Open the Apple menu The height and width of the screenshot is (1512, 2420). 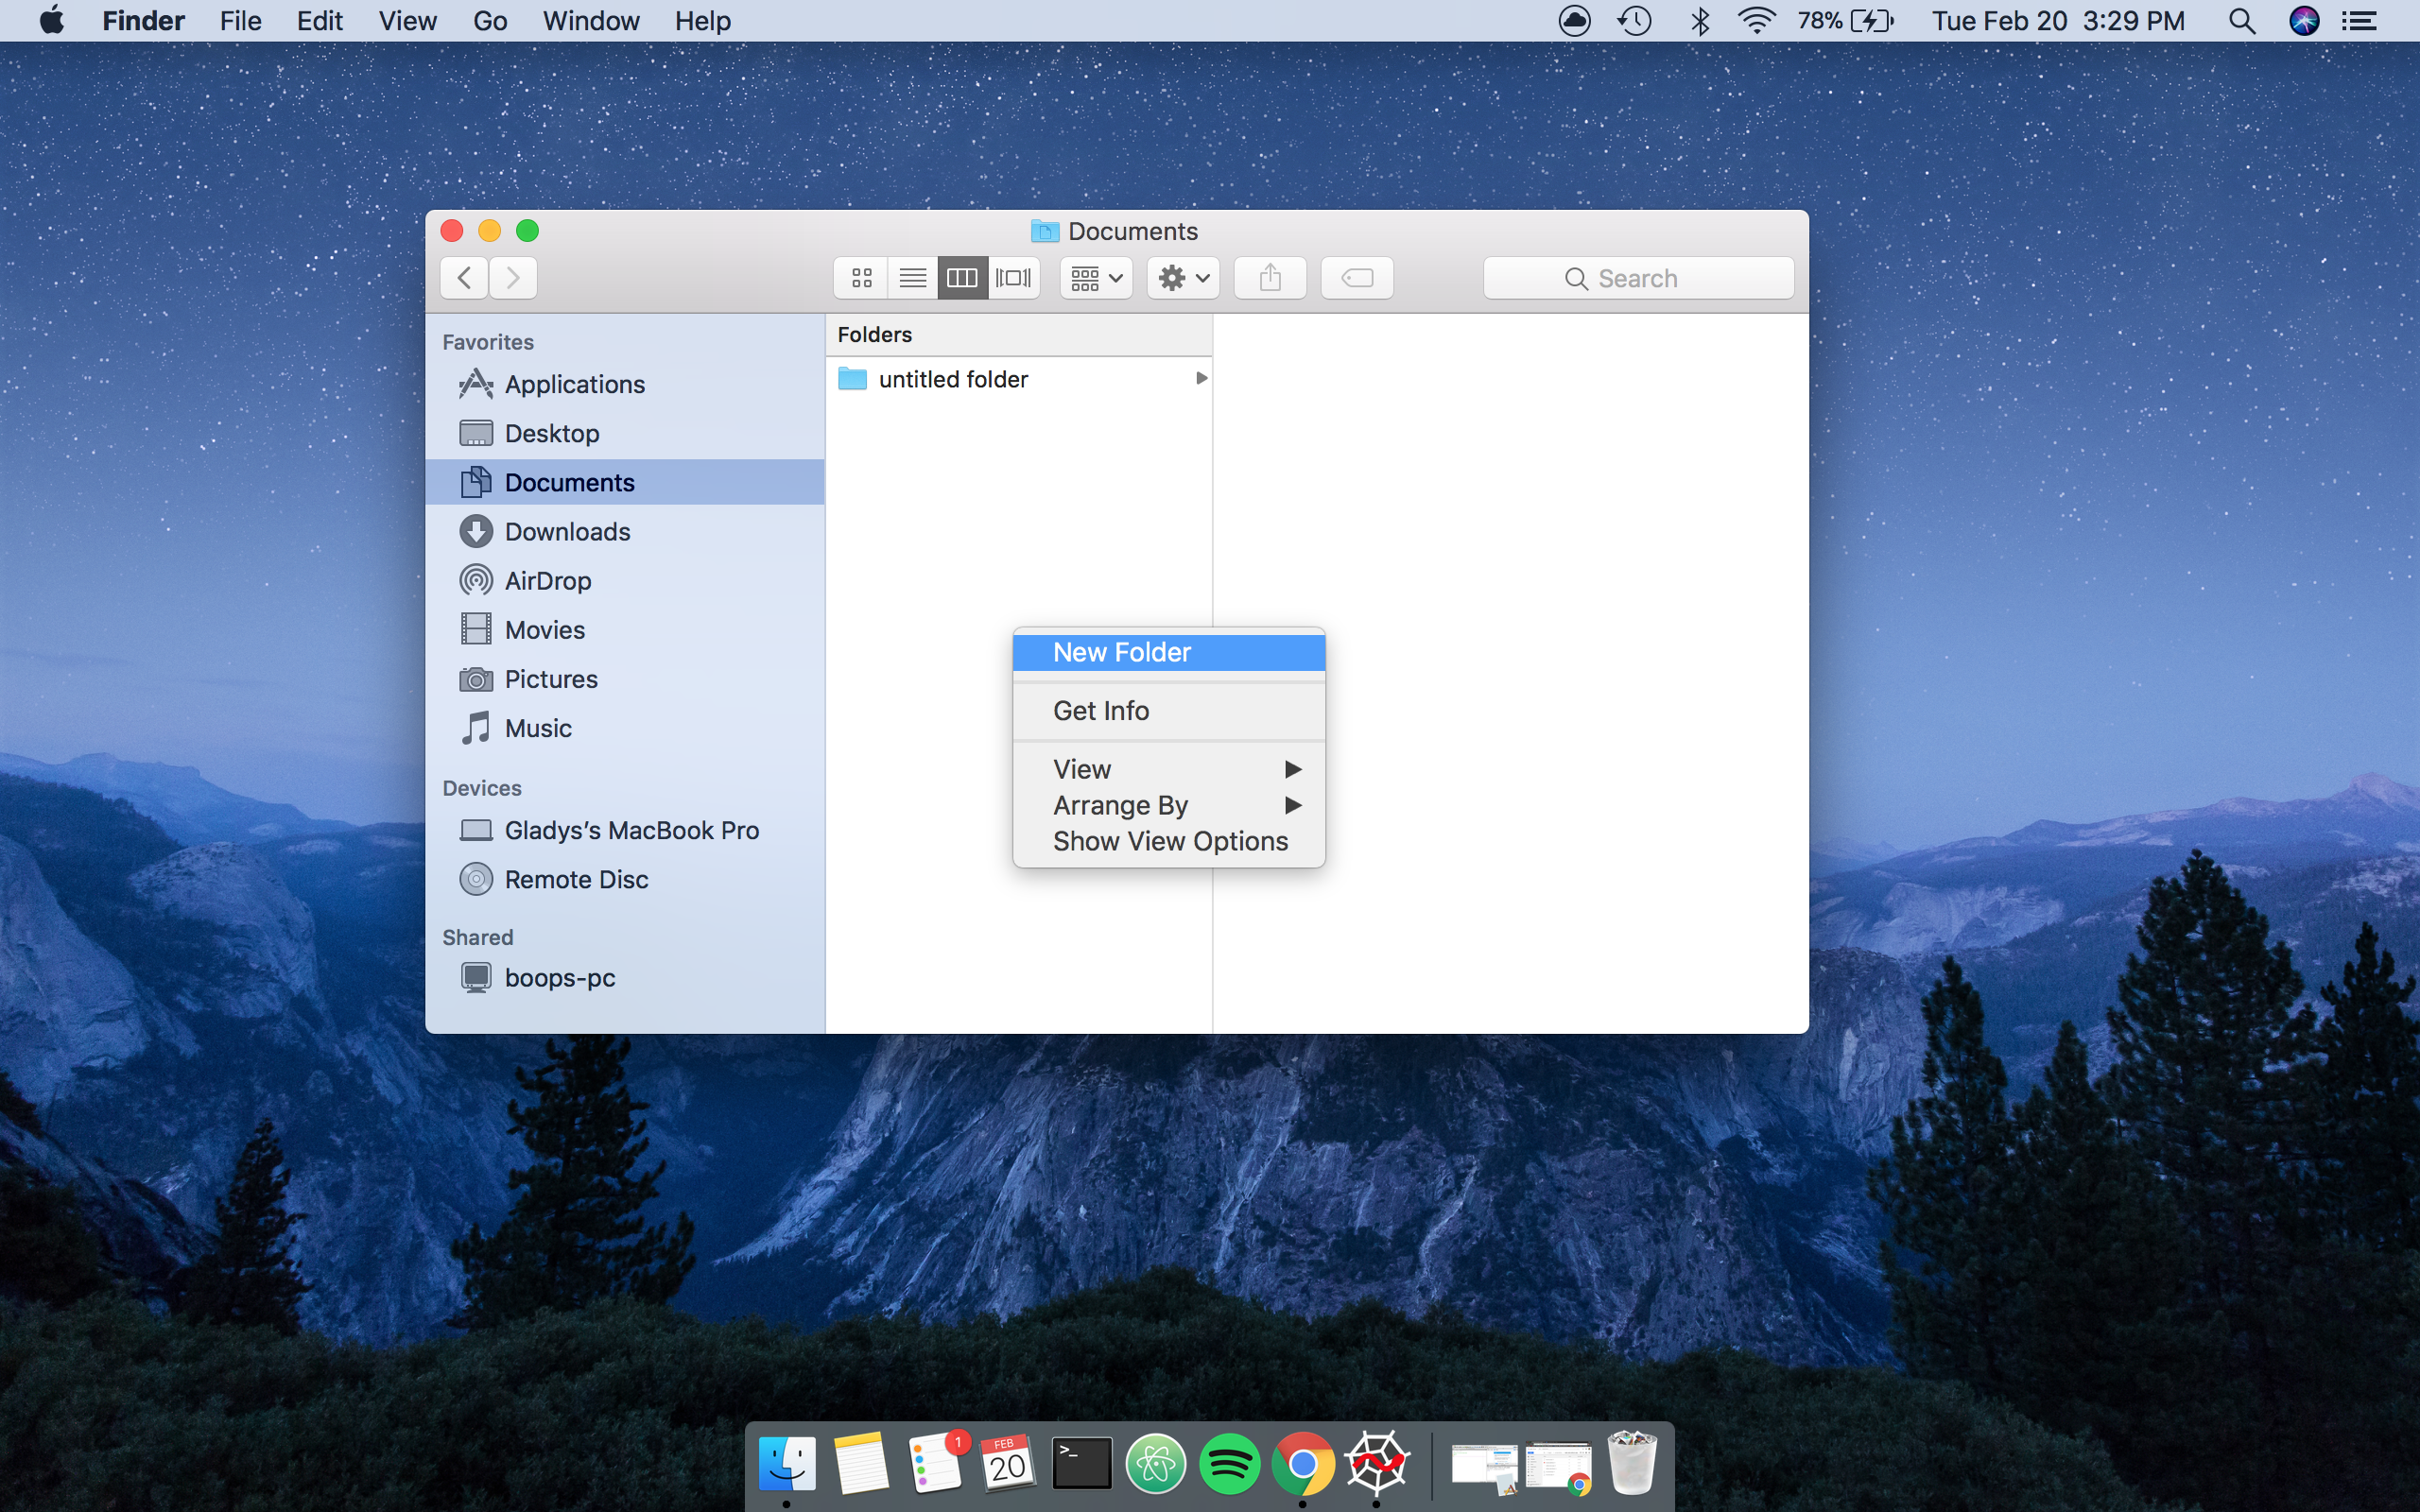coord(52,20)
